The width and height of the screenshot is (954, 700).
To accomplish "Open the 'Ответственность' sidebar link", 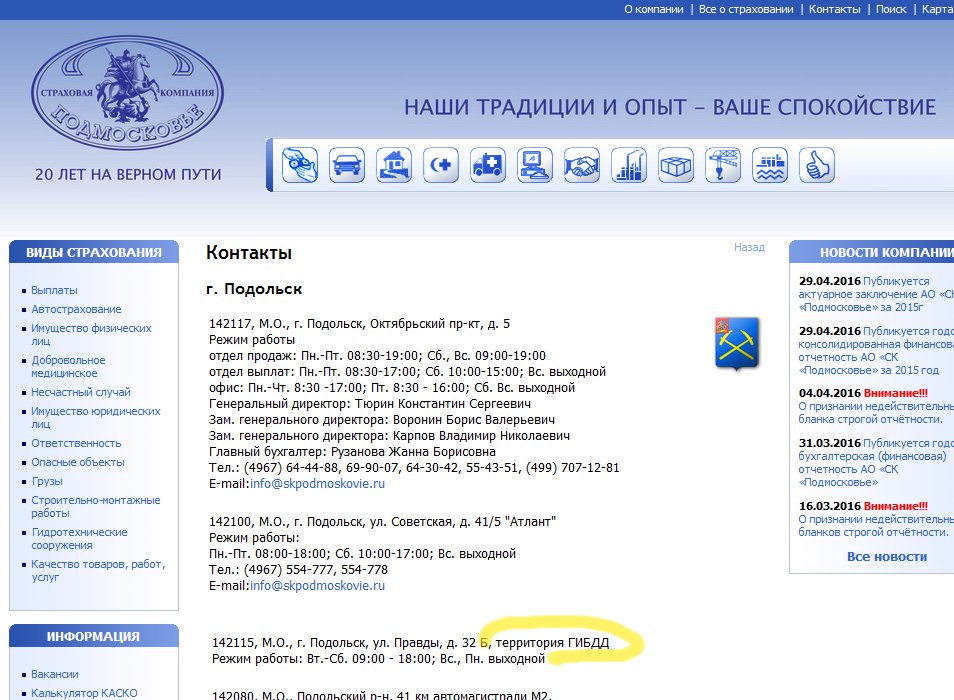I will (x=76, y=443).
